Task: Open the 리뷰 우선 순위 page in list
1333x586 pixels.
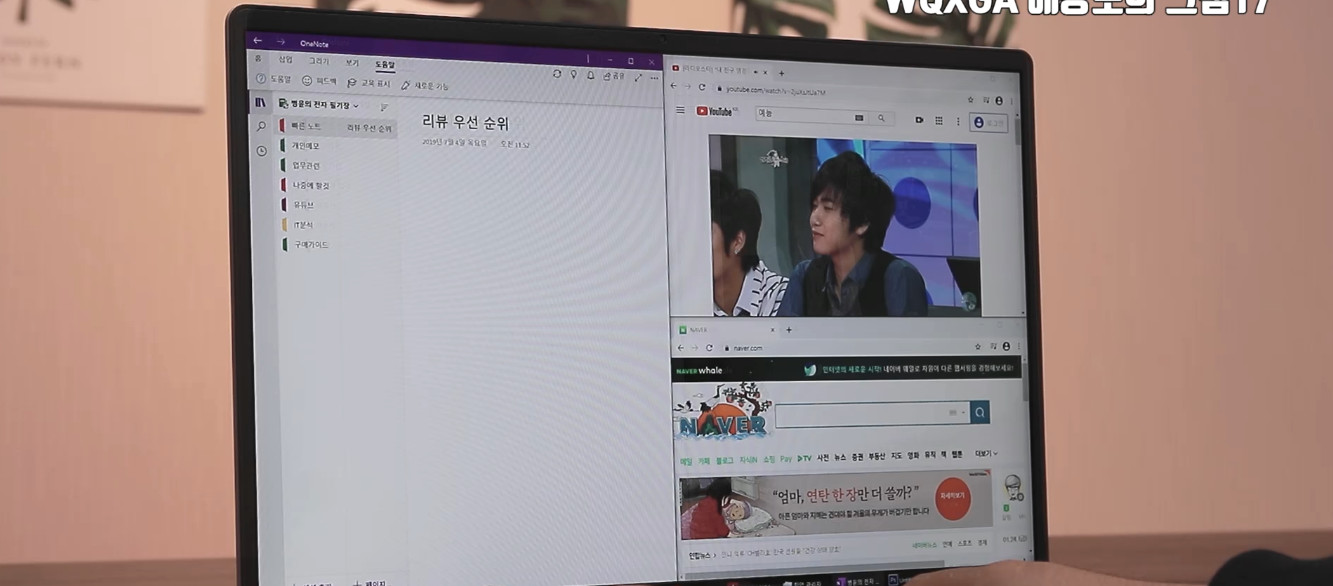Action: (369, 128)
